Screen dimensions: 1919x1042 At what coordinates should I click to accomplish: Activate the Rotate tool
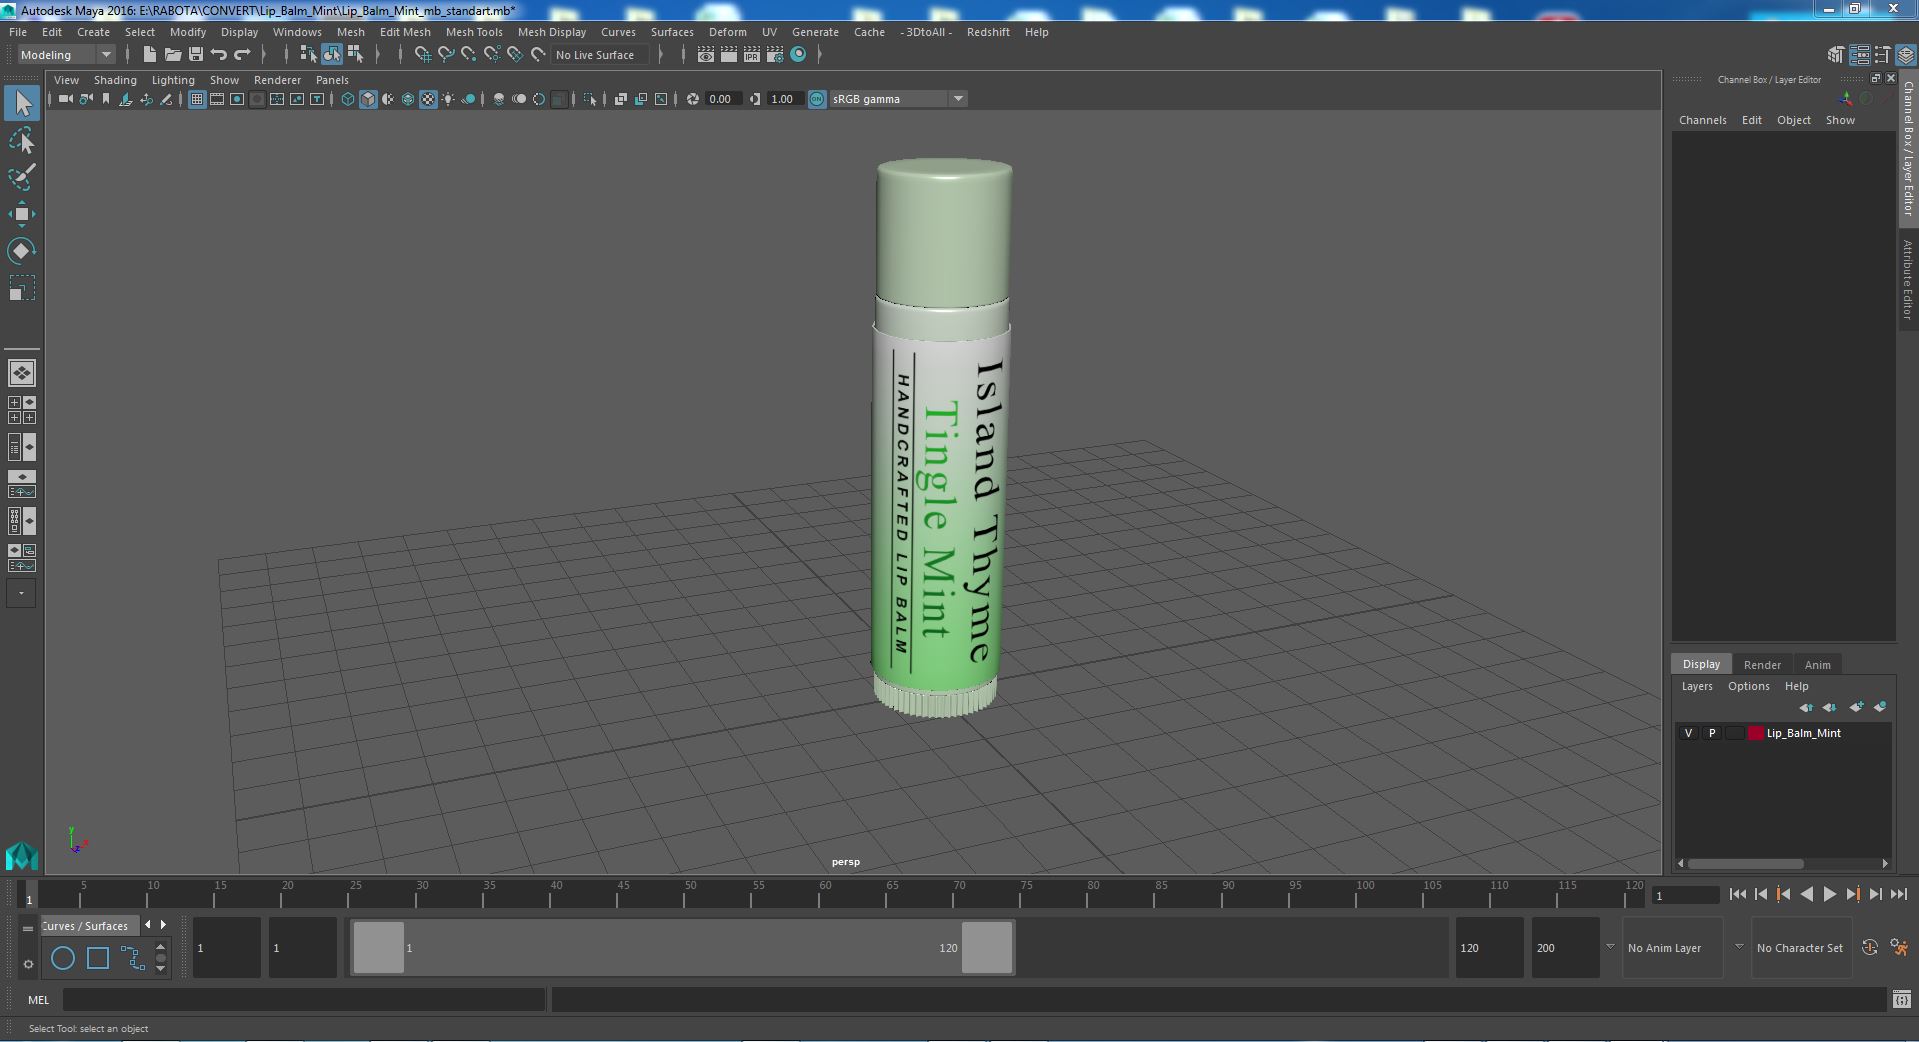(22, 250)
